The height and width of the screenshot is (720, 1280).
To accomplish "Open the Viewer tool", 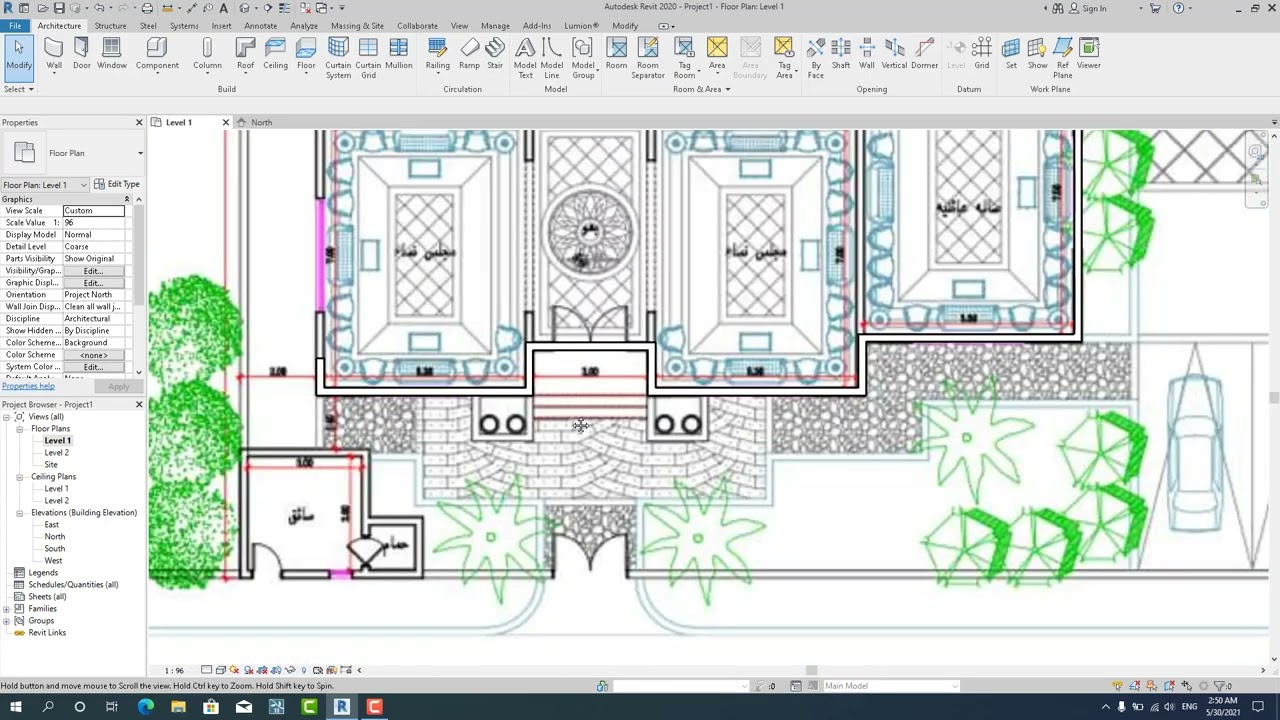I will pyautogui.click(x=1089, y=54).
